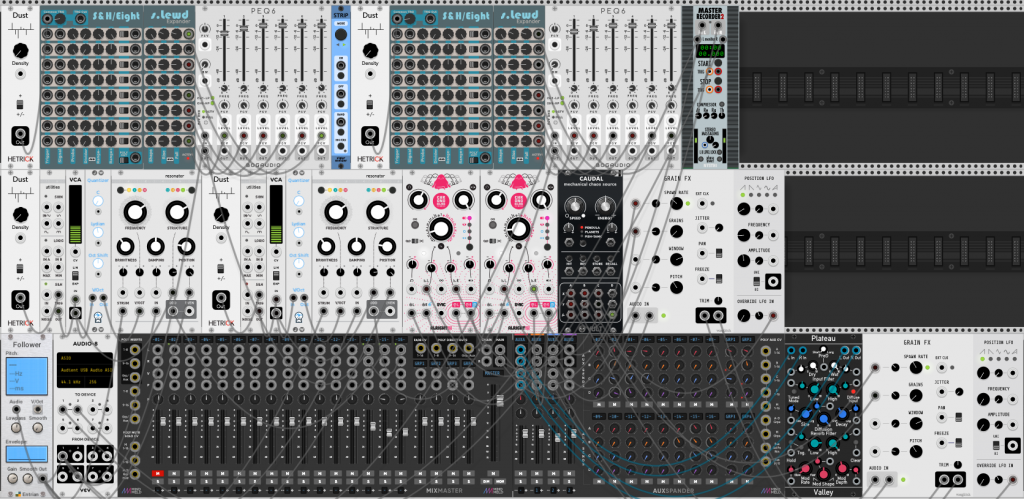Viewport: 1024px width, 499px height.
Task: Click Spawn Rate knob on middle-row Grain FX
Action: pyautogui.click(x=677, y=204)
